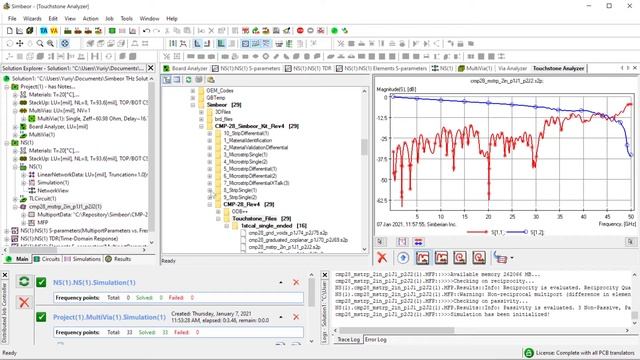Select the NetworkView tree item

(53, 191)
